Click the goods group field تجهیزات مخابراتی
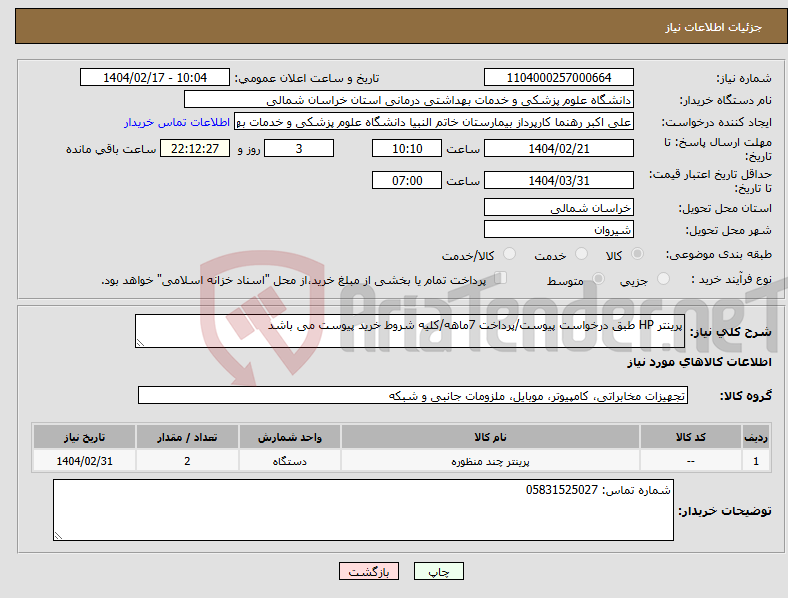This screenshot has width=788, height=598. pyautogui.click(x=413, y=395)
